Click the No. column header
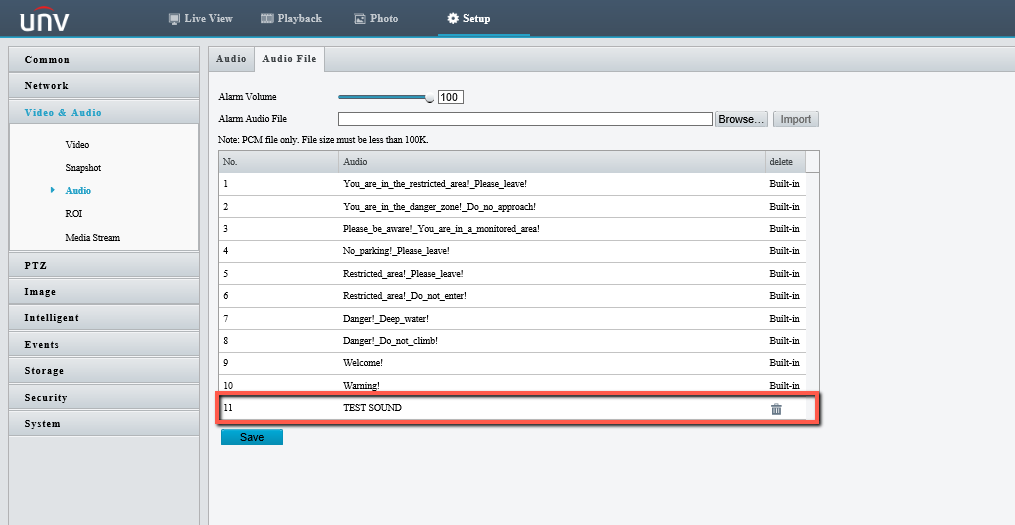 click(x=278, y=162)
